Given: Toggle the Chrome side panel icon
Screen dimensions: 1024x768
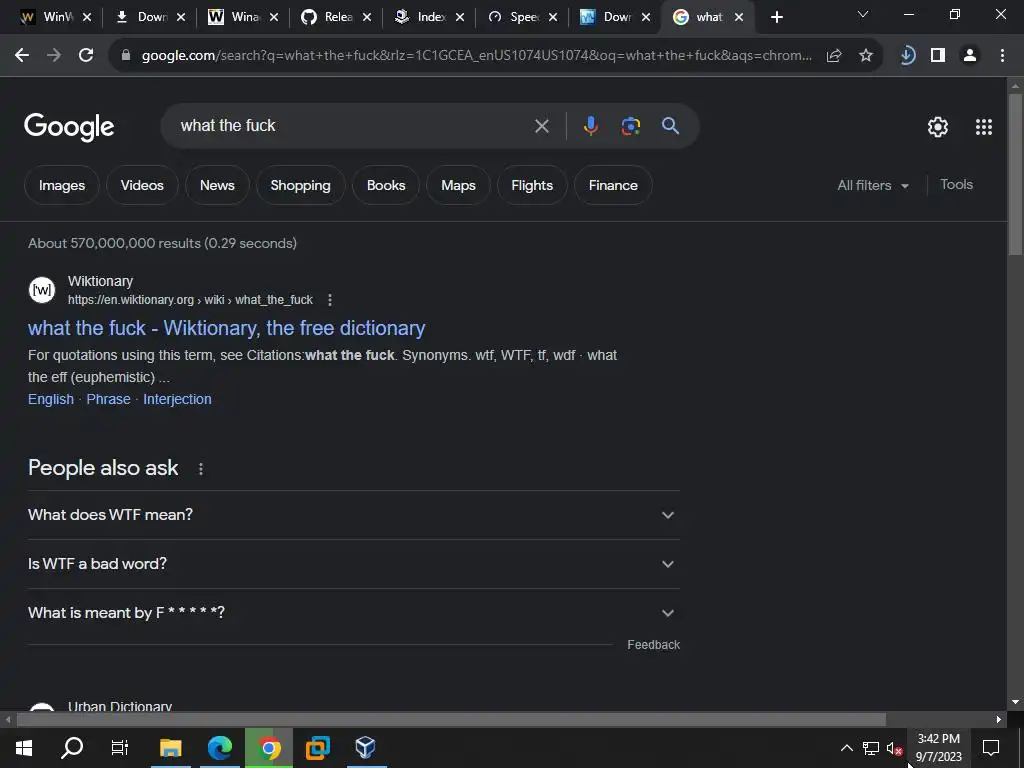Looking at the screenshot, I should 938,56.
